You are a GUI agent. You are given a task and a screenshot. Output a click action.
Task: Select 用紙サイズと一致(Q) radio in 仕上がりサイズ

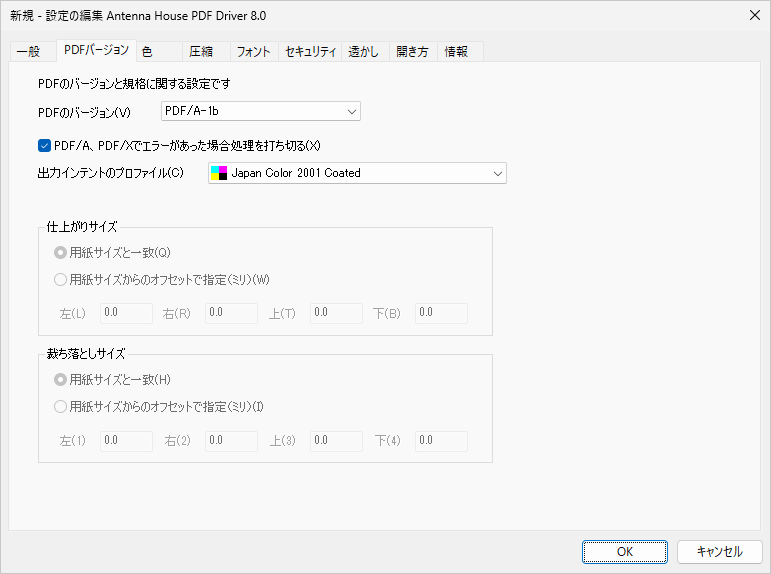point(60,253)
